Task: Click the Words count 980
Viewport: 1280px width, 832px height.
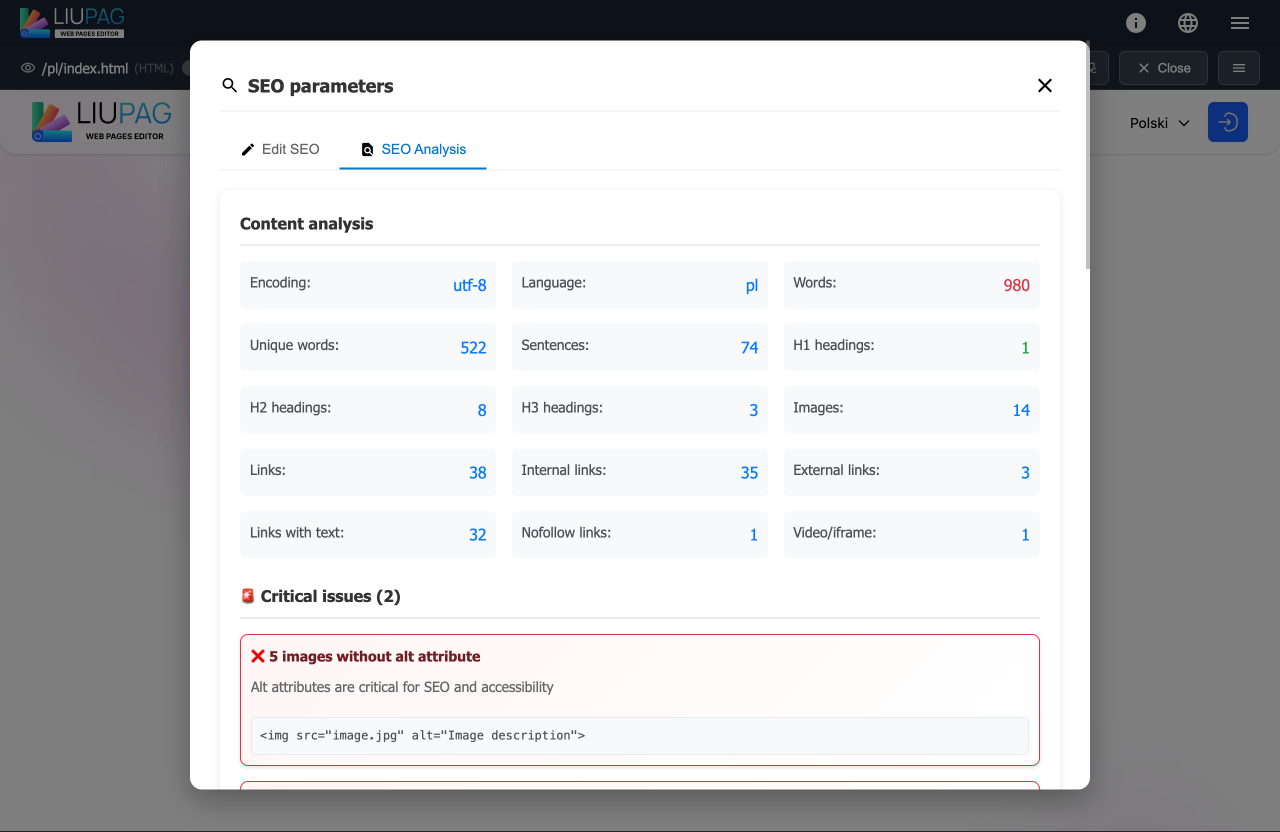Action: [1016, 285]
